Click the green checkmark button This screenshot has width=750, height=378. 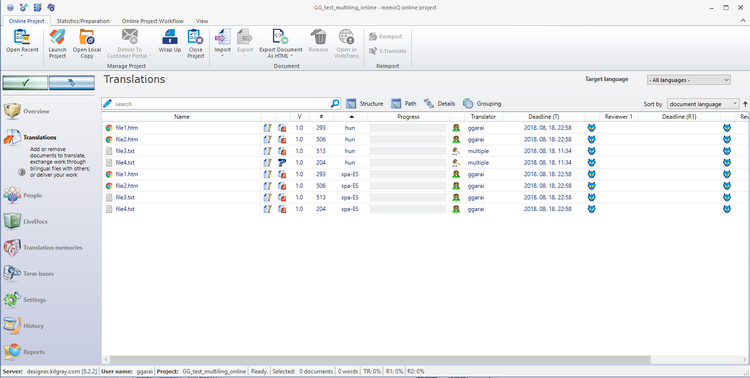pos(25,83)
